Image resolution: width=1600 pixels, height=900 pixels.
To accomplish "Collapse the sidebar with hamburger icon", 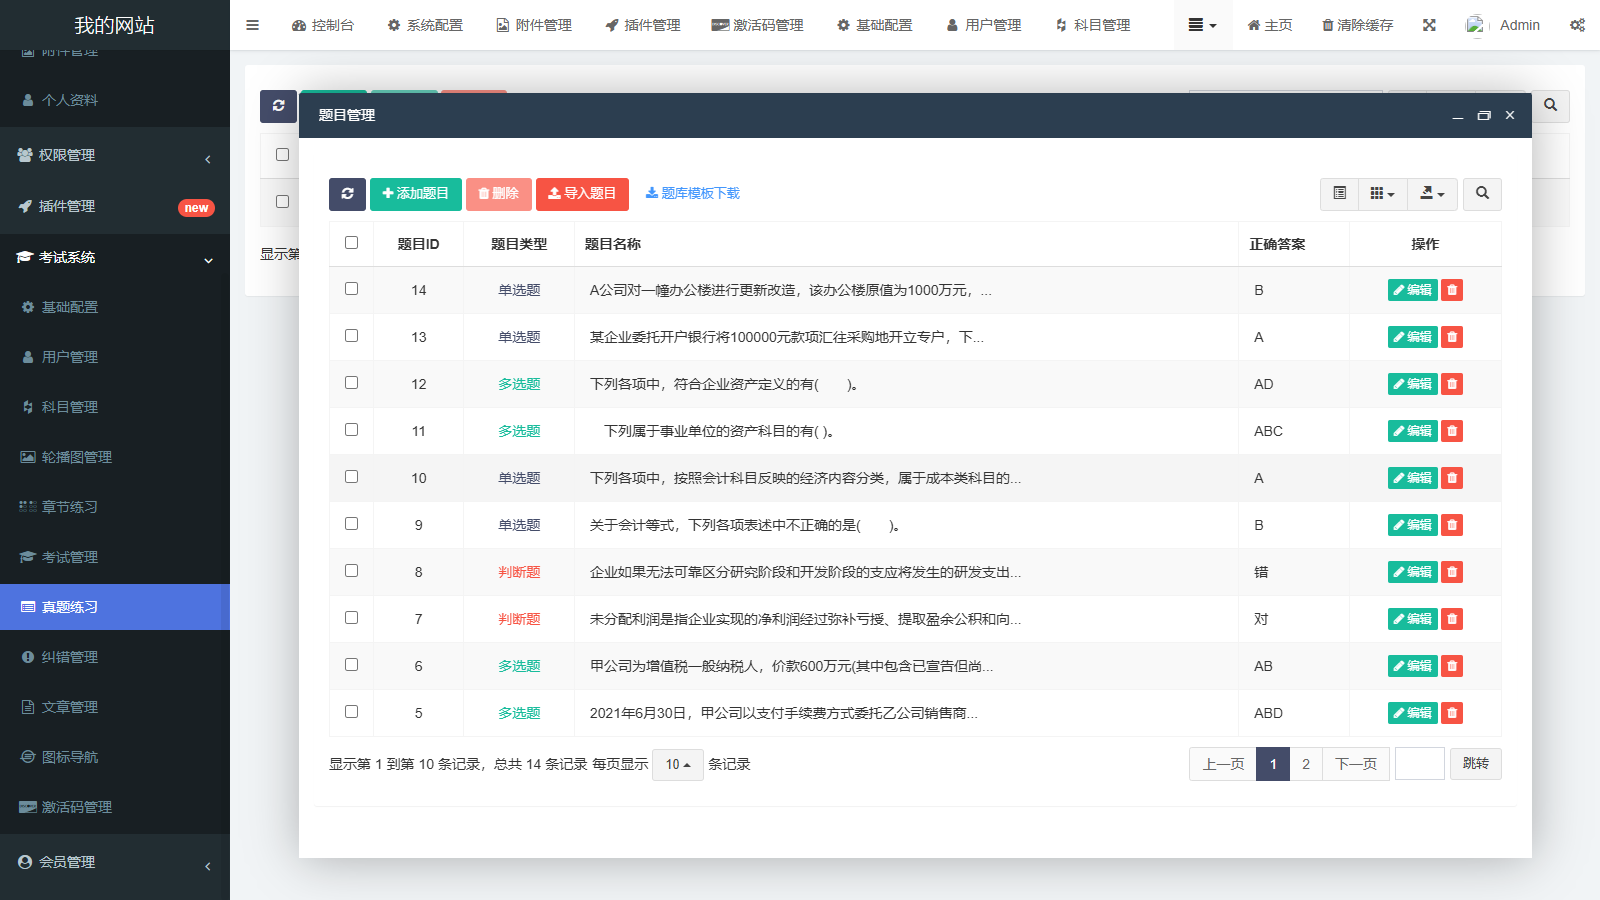I will (253, 25).
